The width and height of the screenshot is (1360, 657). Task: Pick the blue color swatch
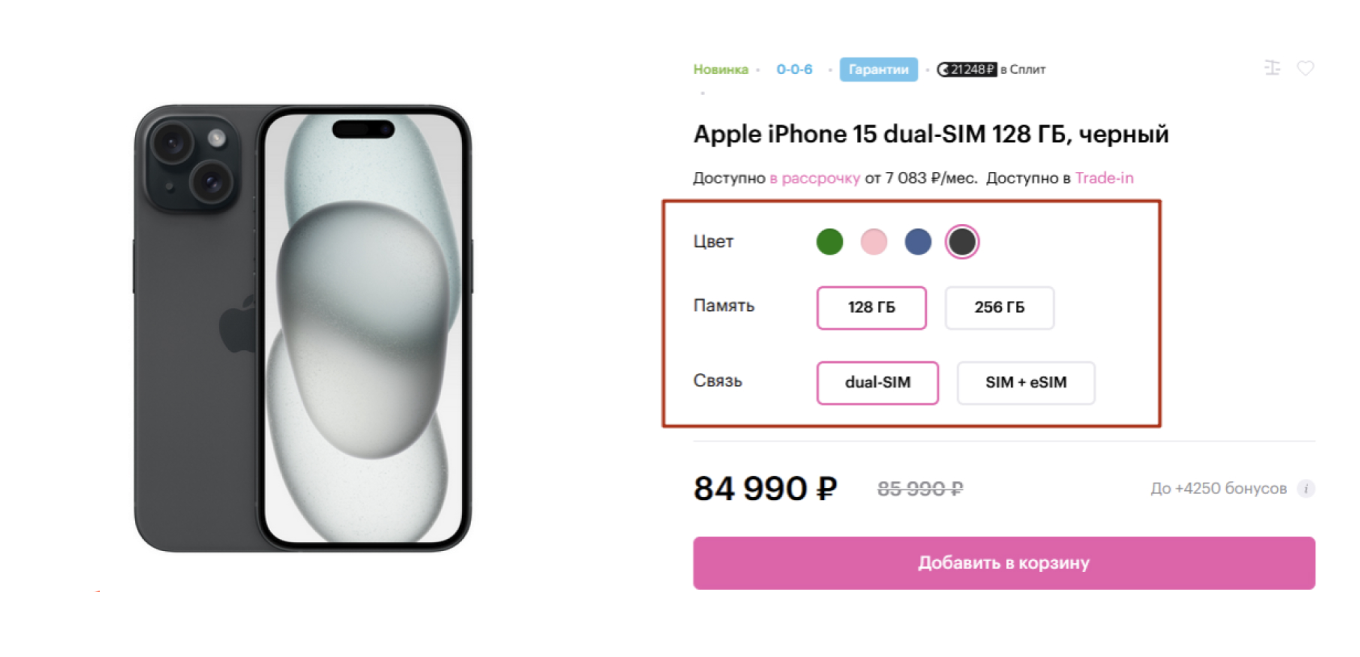918,242
